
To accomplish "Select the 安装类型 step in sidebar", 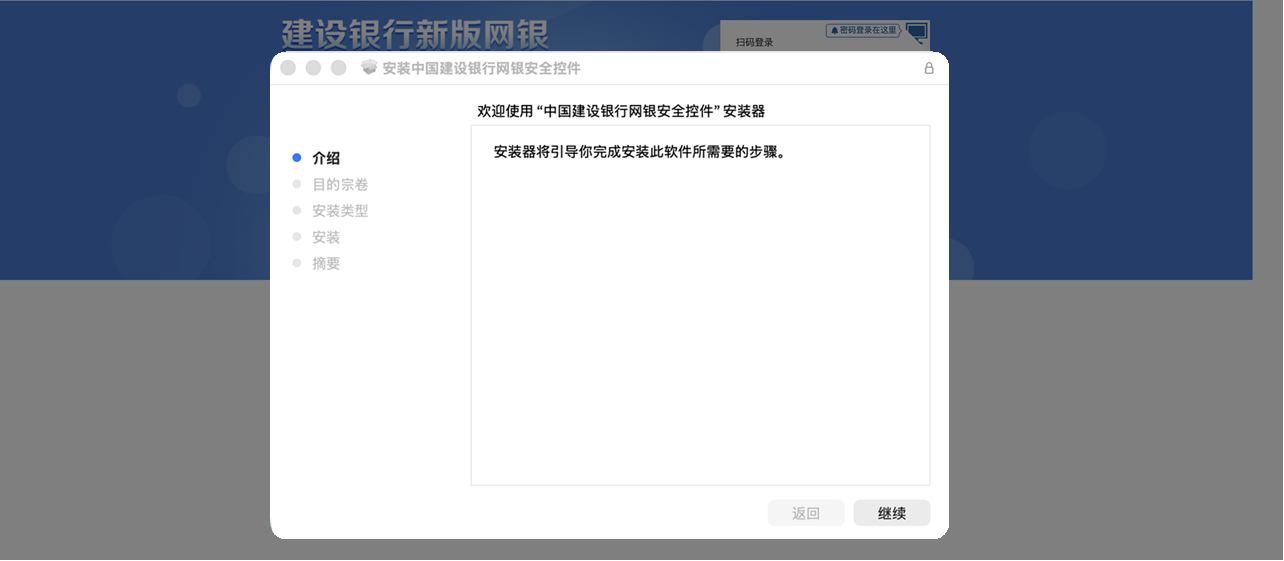I will click(340, 211).
